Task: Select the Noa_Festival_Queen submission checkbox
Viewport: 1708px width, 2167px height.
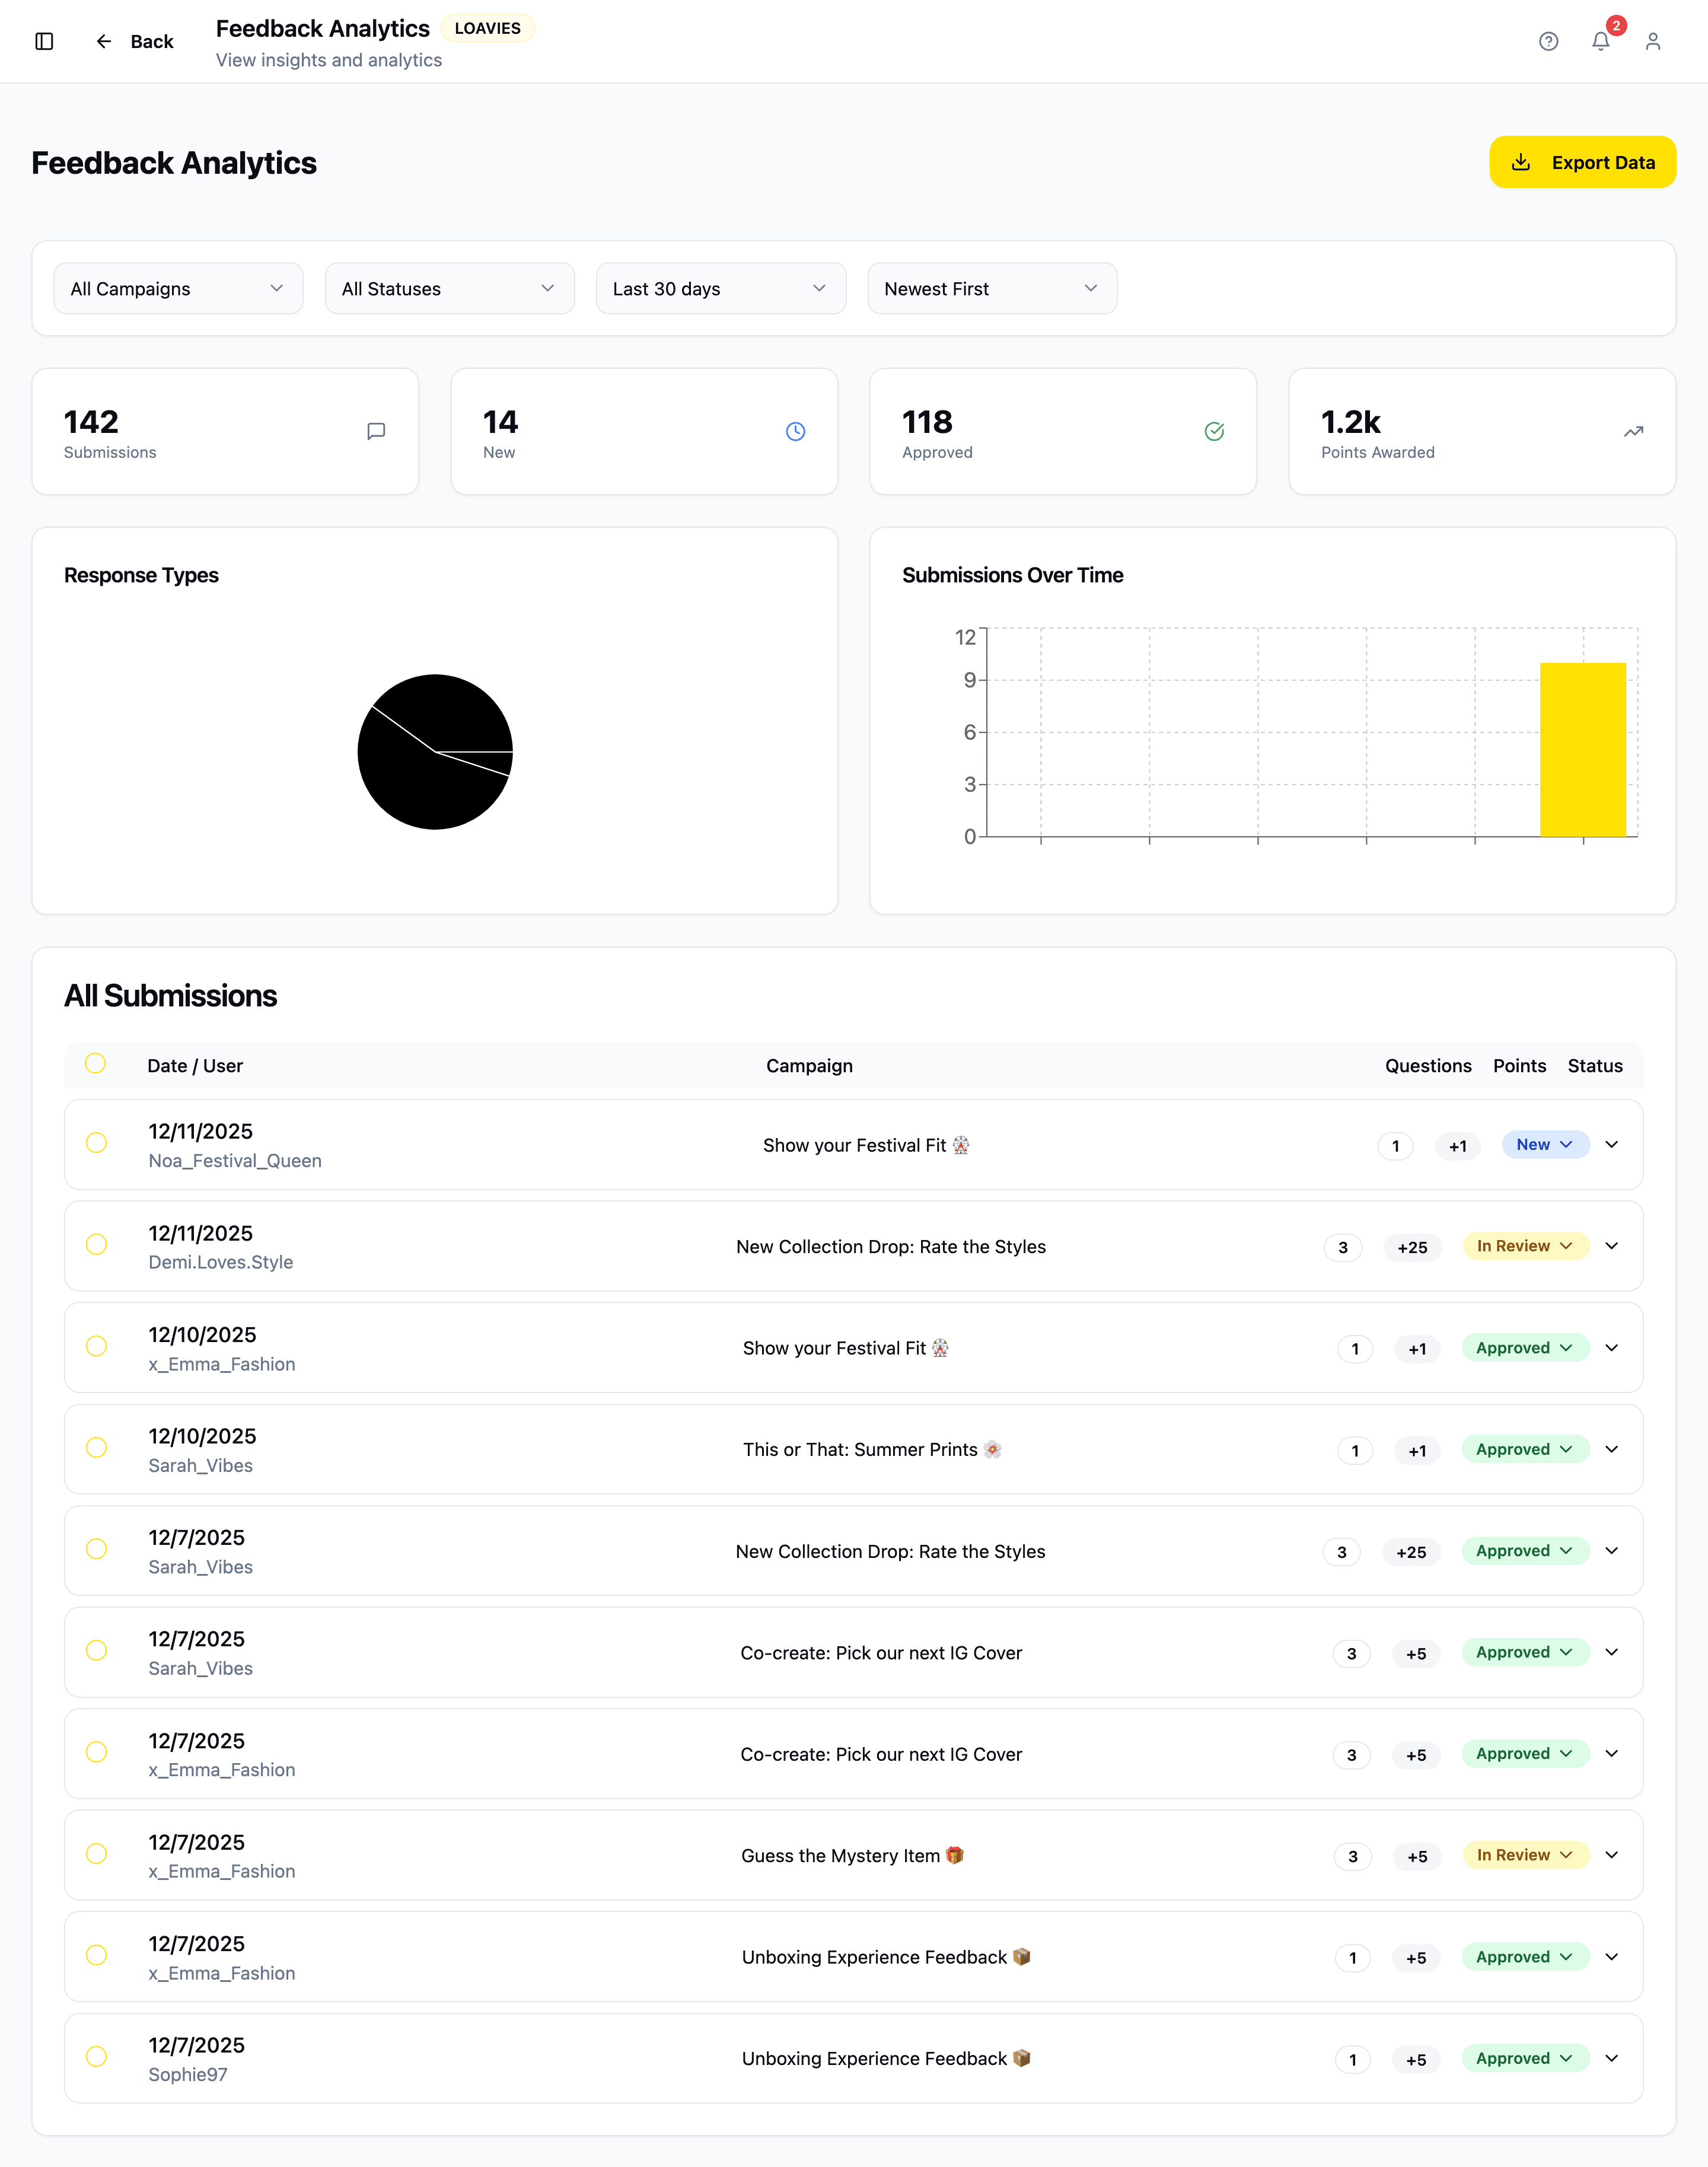Action: 96,1143
